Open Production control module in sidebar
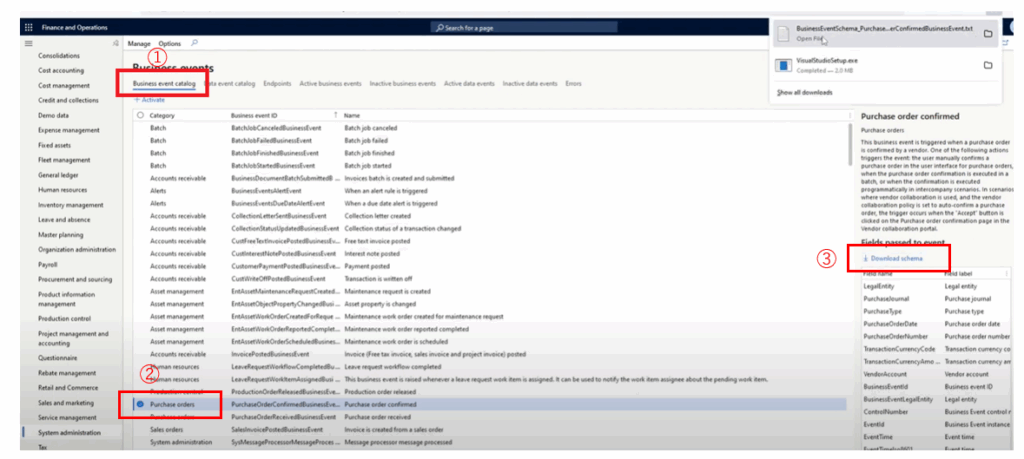1024x459 pixels. coord(63,319)
